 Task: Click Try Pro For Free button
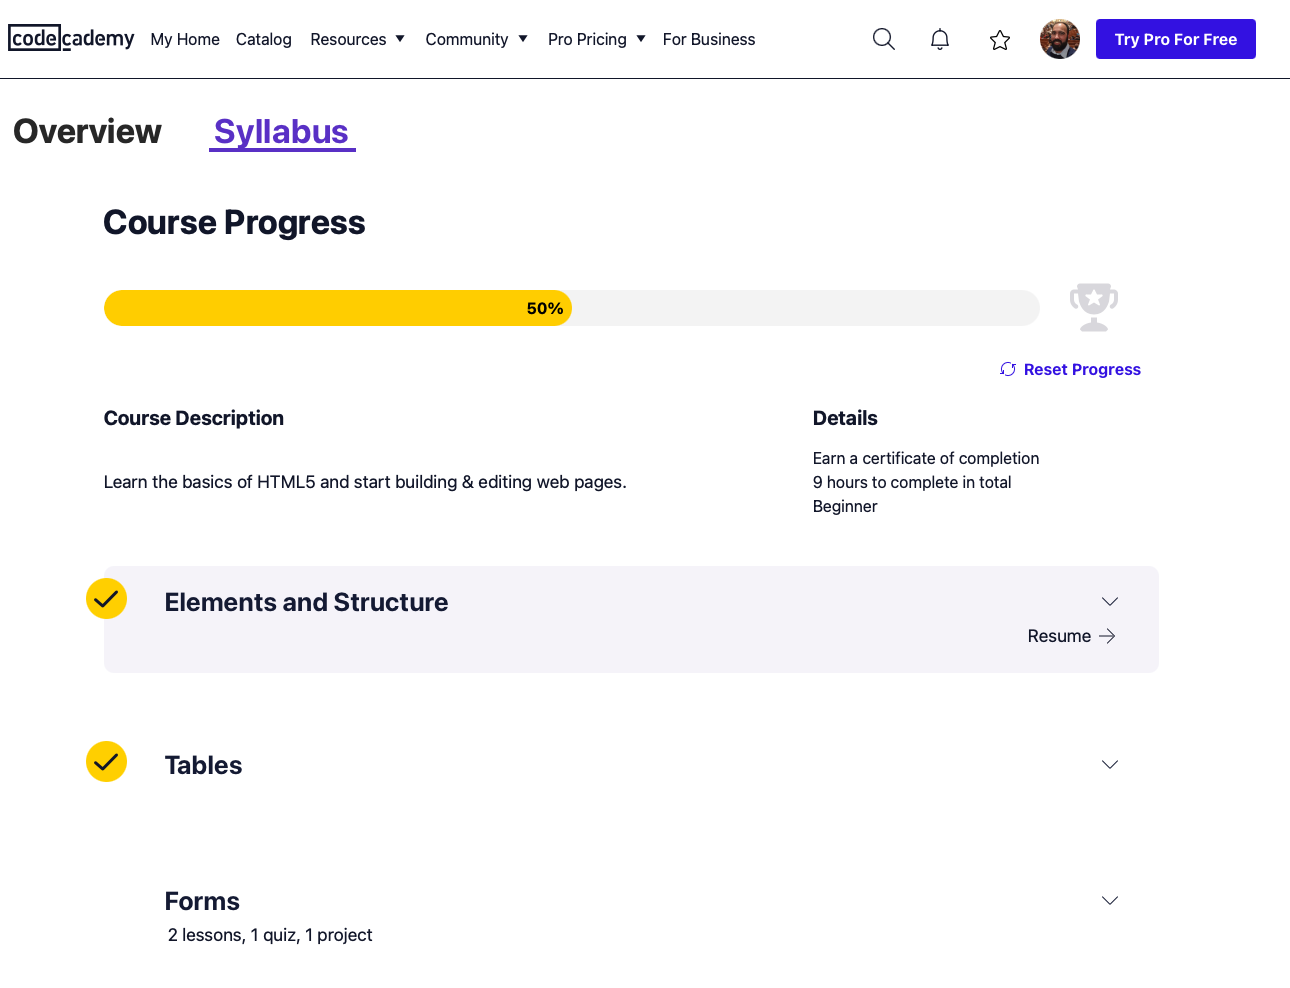[x=1175, y=39]
